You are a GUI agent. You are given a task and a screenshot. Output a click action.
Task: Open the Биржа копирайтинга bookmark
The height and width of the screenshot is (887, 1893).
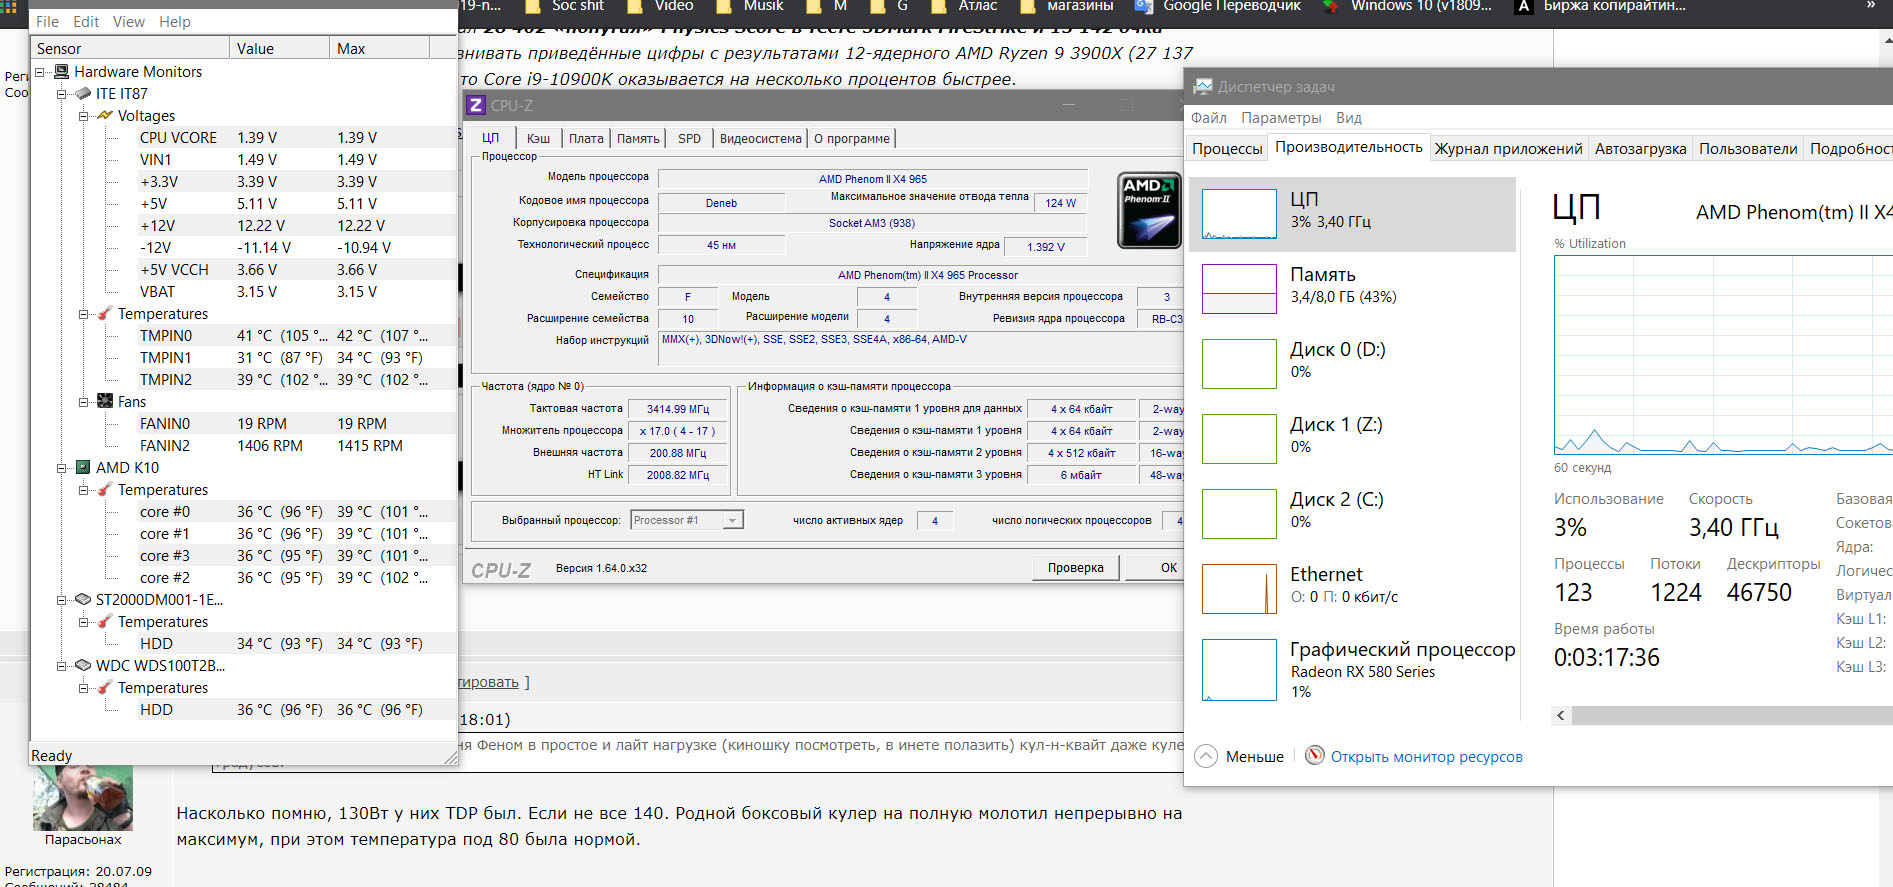click(1601, 6)
